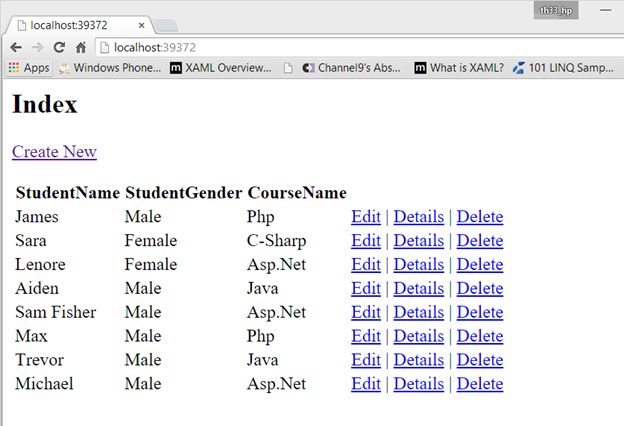Open Channel9's Abs bookmark
624x426 pixels.
[x=351, y=68]
